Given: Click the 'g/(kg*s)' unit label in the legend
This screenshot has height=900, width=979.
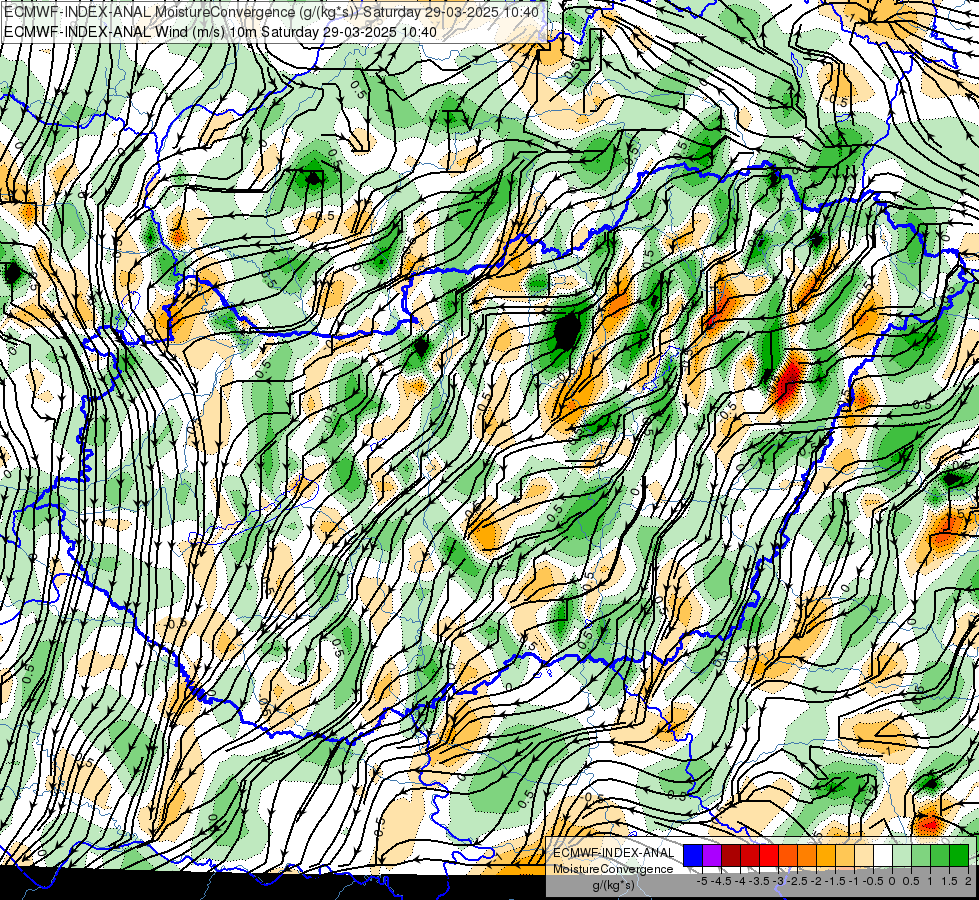Looking at the screenshot, I should coord(613,886).
